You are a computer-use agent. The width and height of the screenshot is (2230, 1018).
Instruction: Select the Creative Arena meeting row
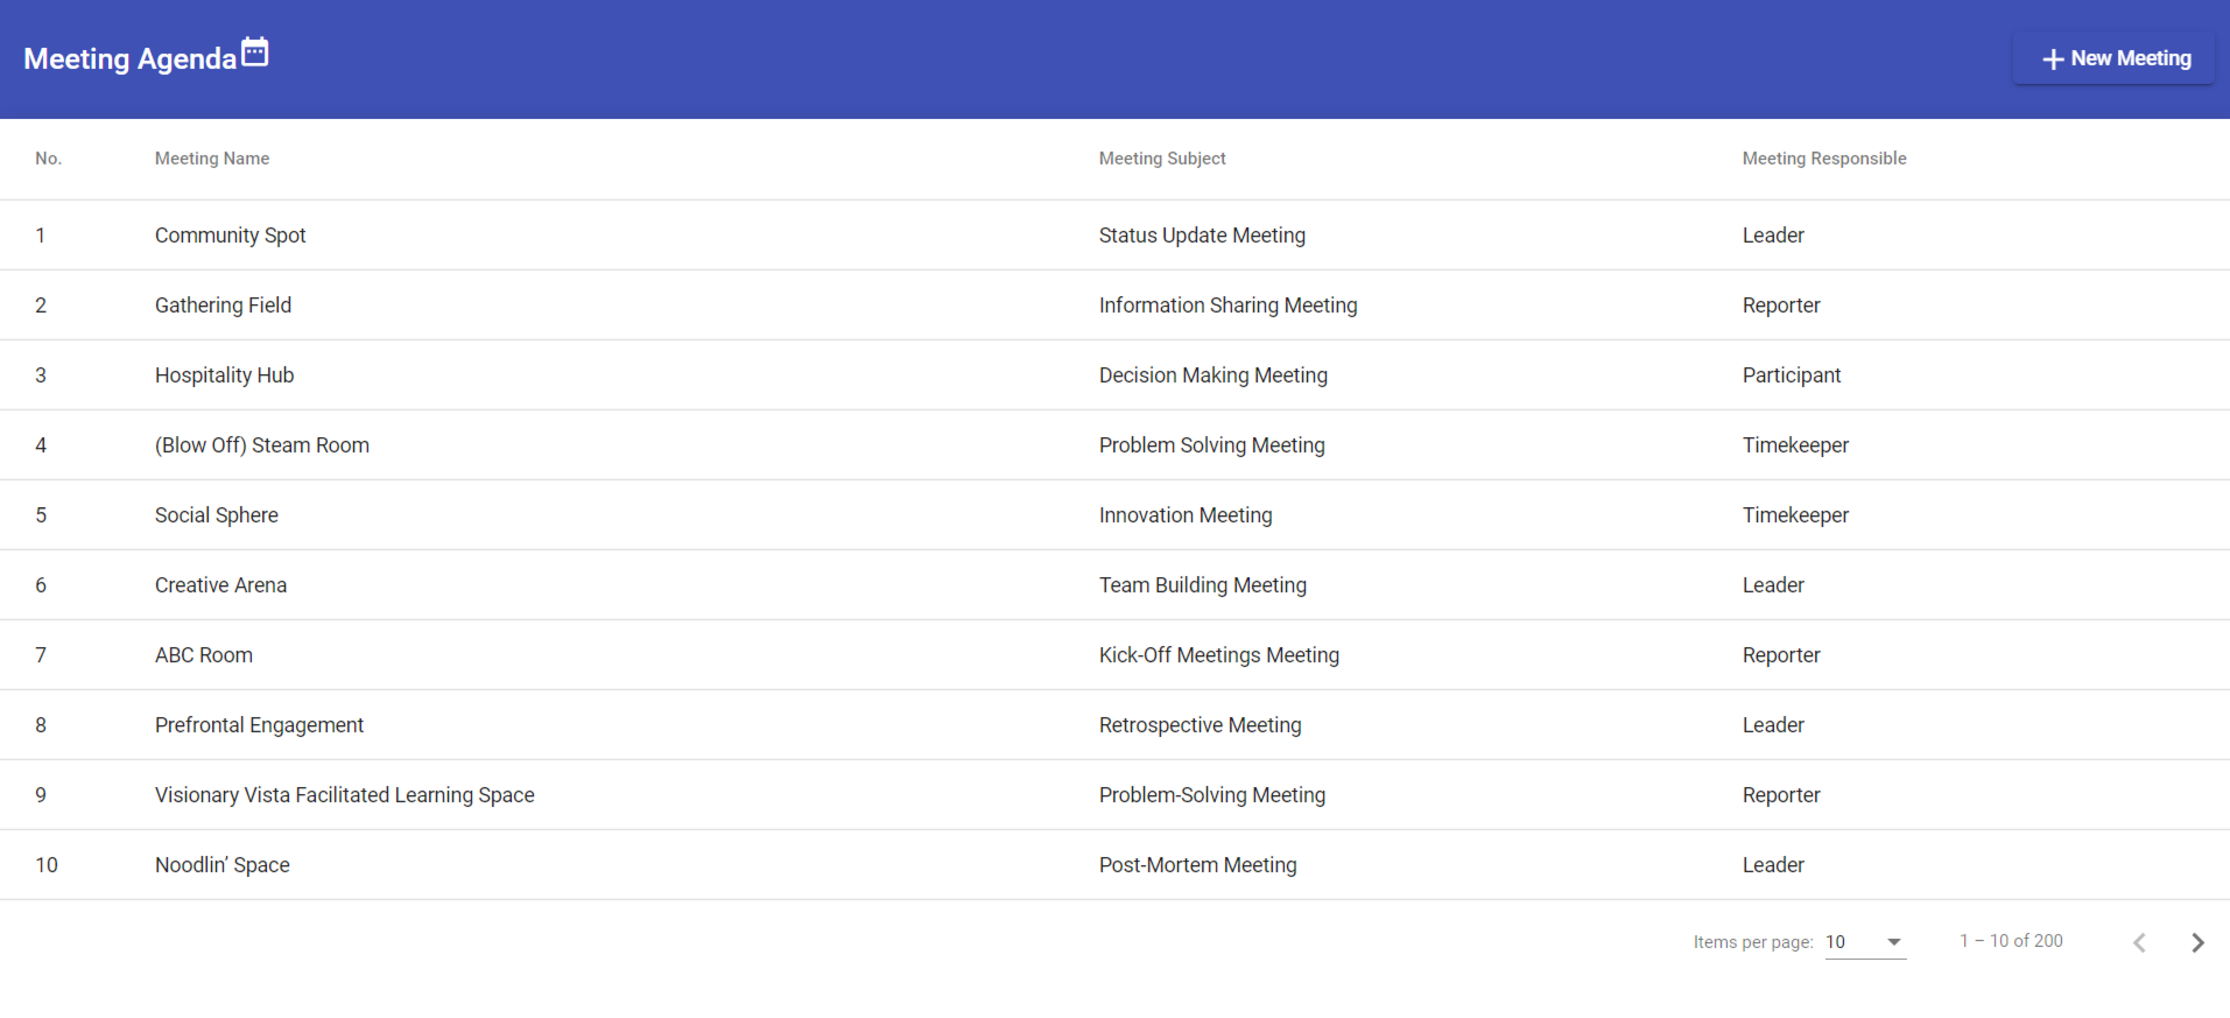coord(221,585)
